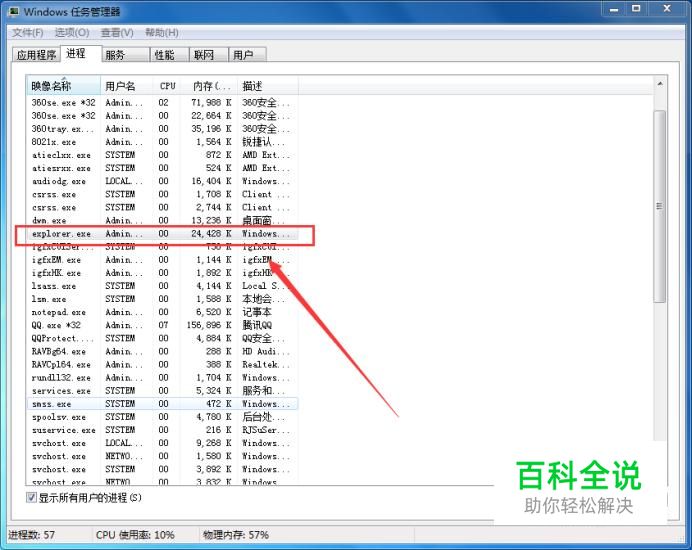Select the audiodg.exe process row
The height and width of the screenshot is (550, 692).
[x=162, y=181]
